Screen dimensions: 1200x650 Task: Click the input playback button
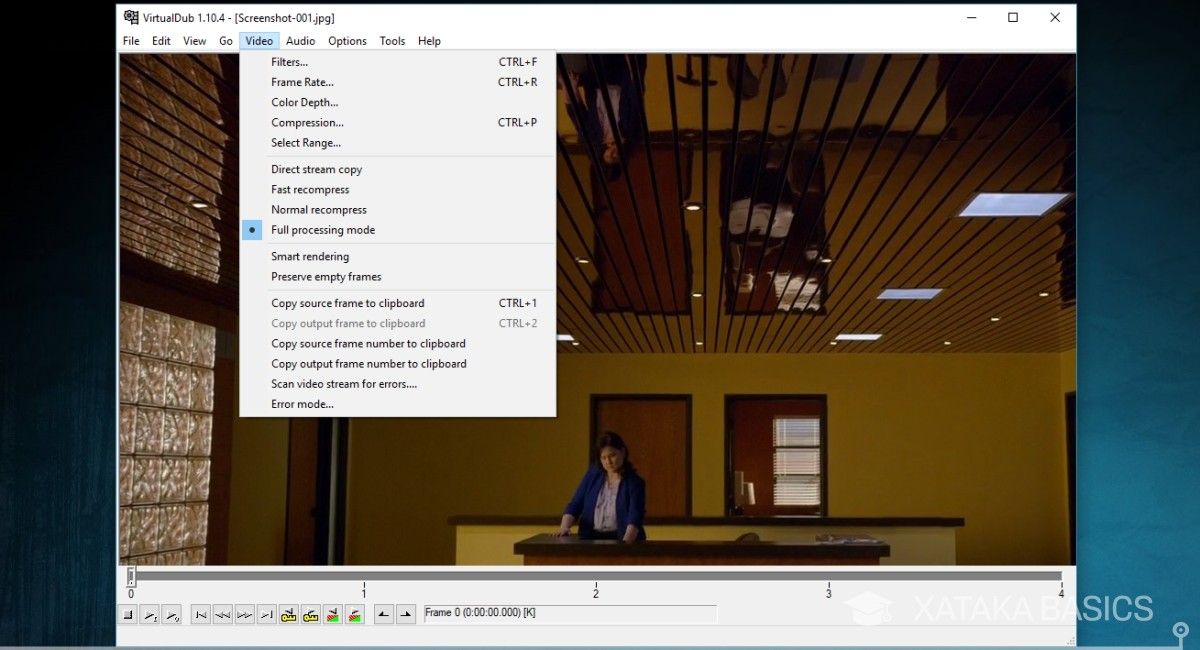[x=150, y=614]
